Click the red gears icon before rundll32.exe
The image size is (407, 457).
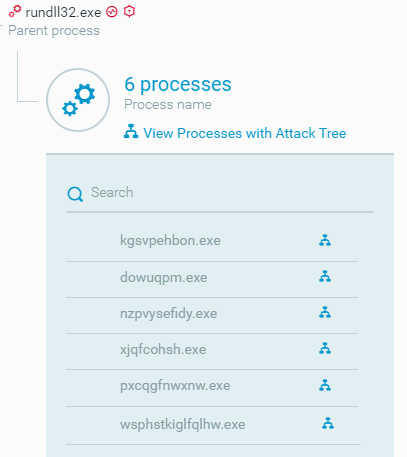click(15, 11)
